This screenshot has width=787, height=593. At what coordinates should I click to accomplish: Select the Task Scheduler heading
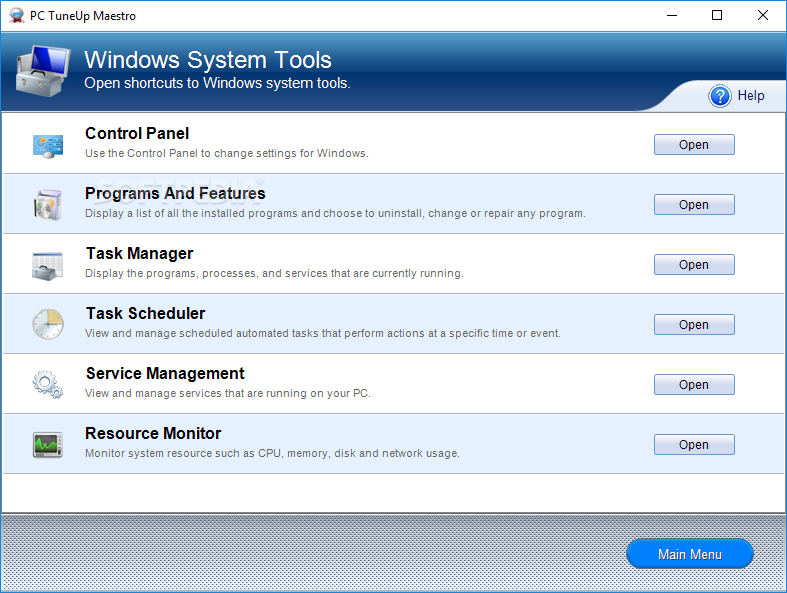pyautogui.click(x=146, y=313)
